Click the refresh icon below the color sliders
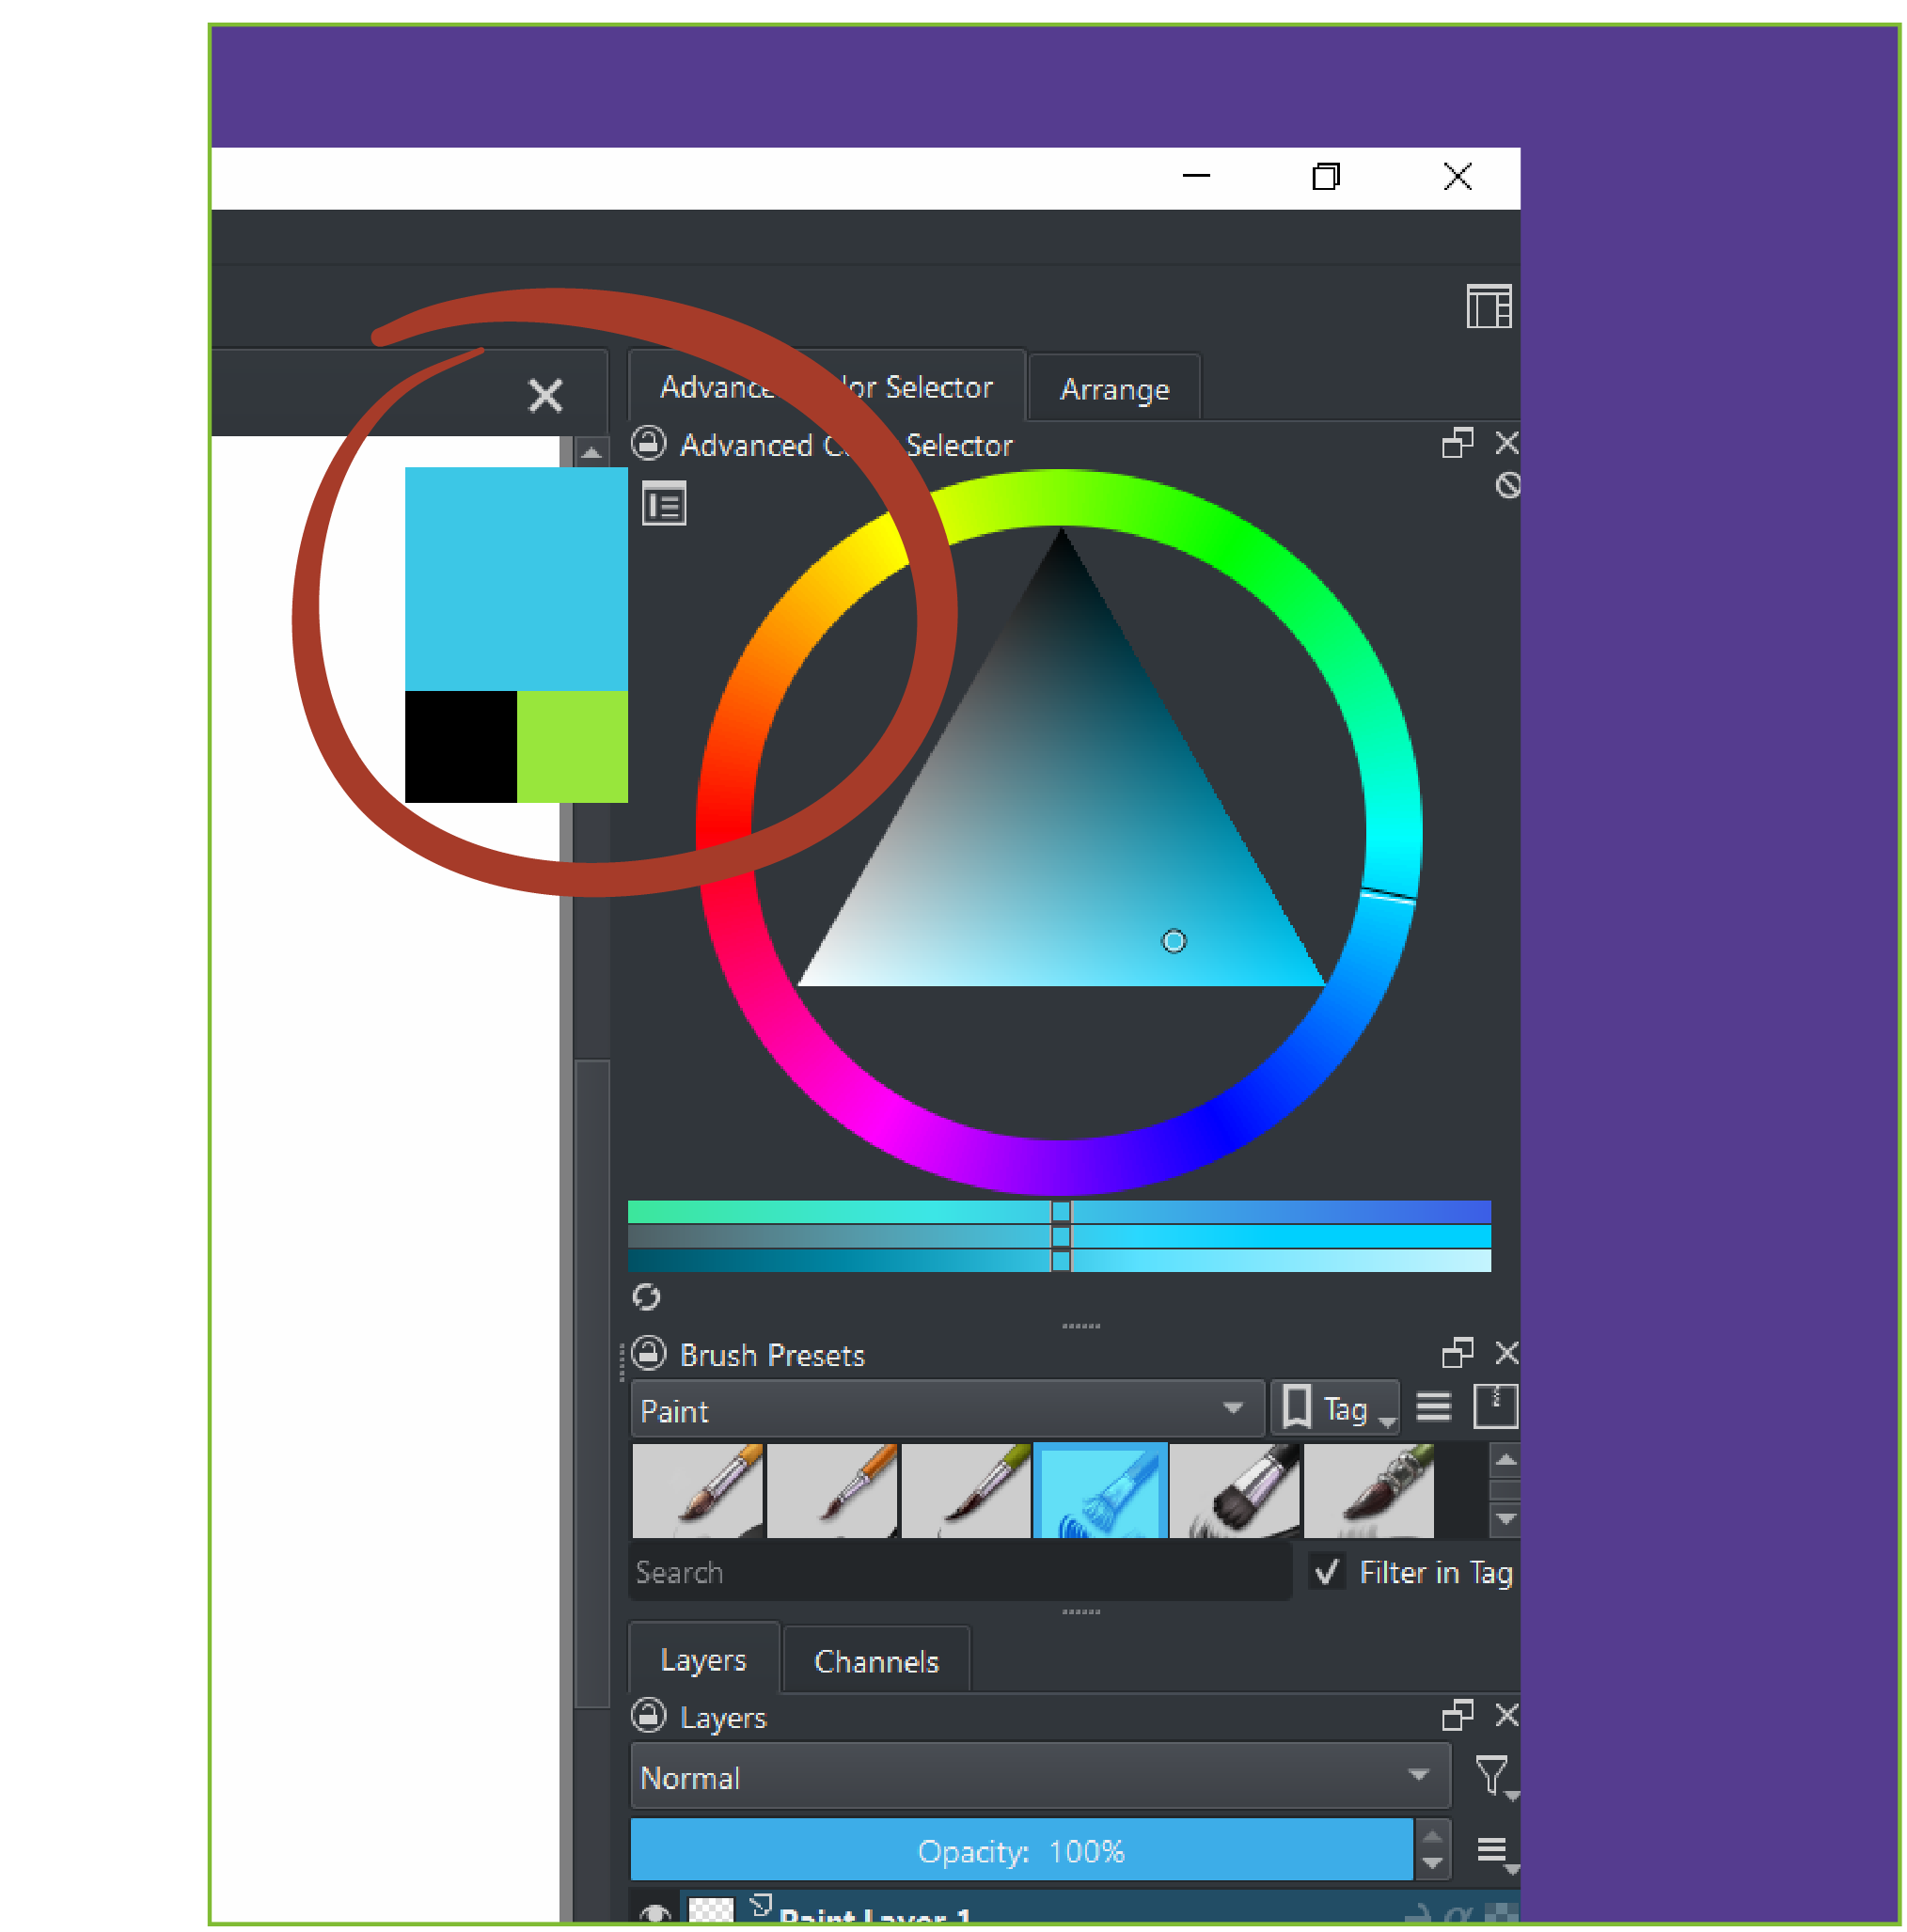 647,1297
